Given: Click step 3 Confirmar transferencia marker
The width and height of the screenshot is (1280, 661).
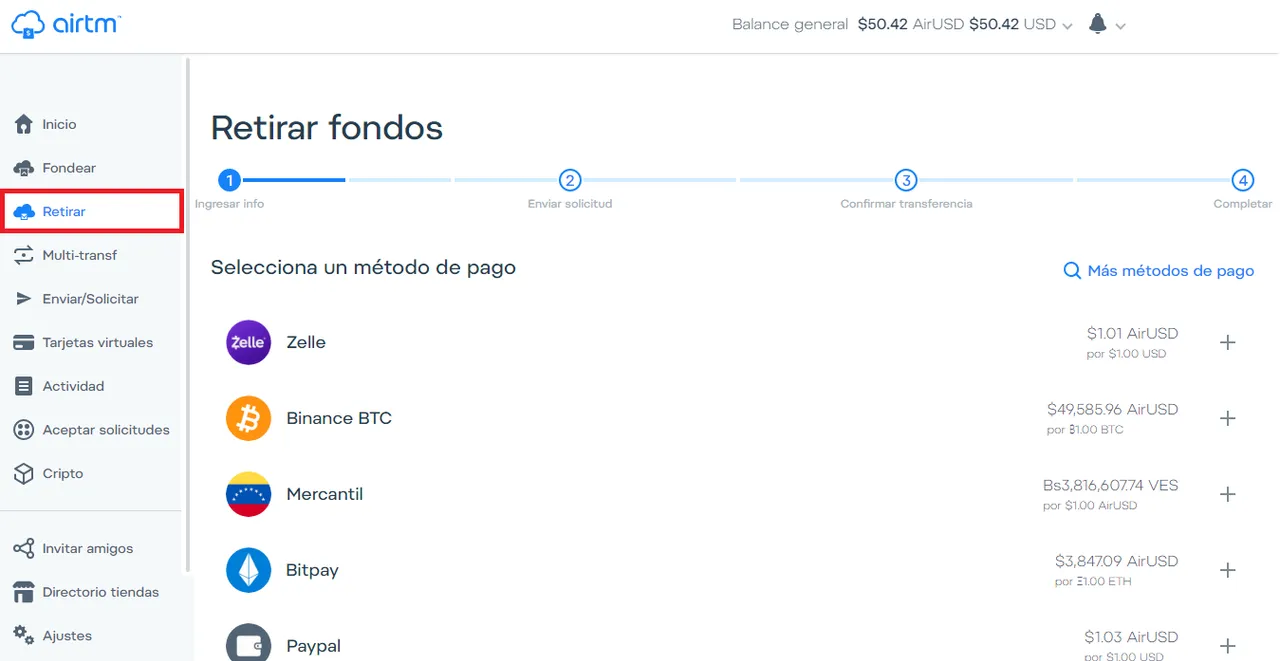Looking at the screenshot, I should pos(906,180).
